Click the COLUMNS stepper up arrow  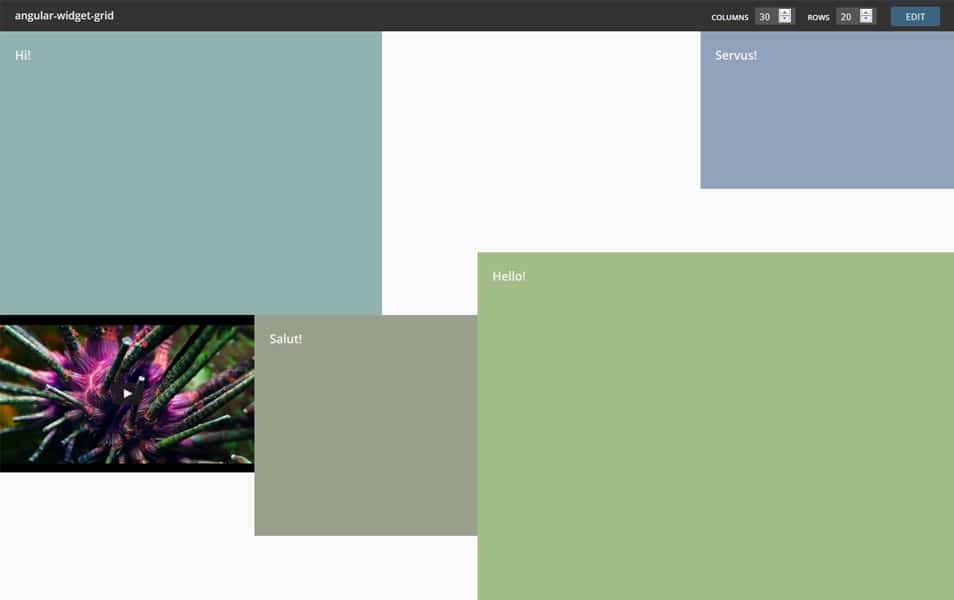tap(784, 13)
